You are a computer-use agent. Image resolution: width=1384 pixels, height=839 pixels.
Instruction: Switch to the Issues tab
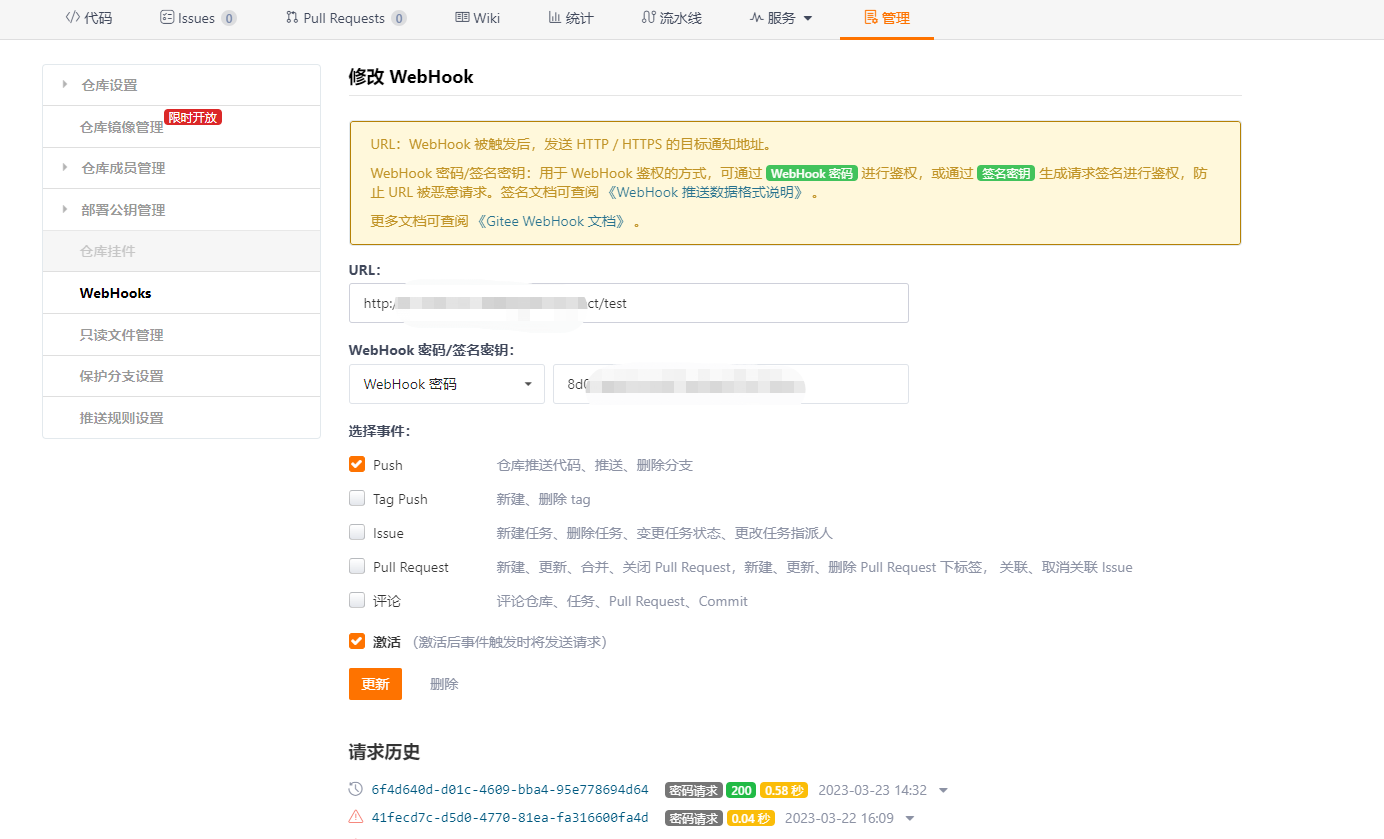tap(198, 18)
